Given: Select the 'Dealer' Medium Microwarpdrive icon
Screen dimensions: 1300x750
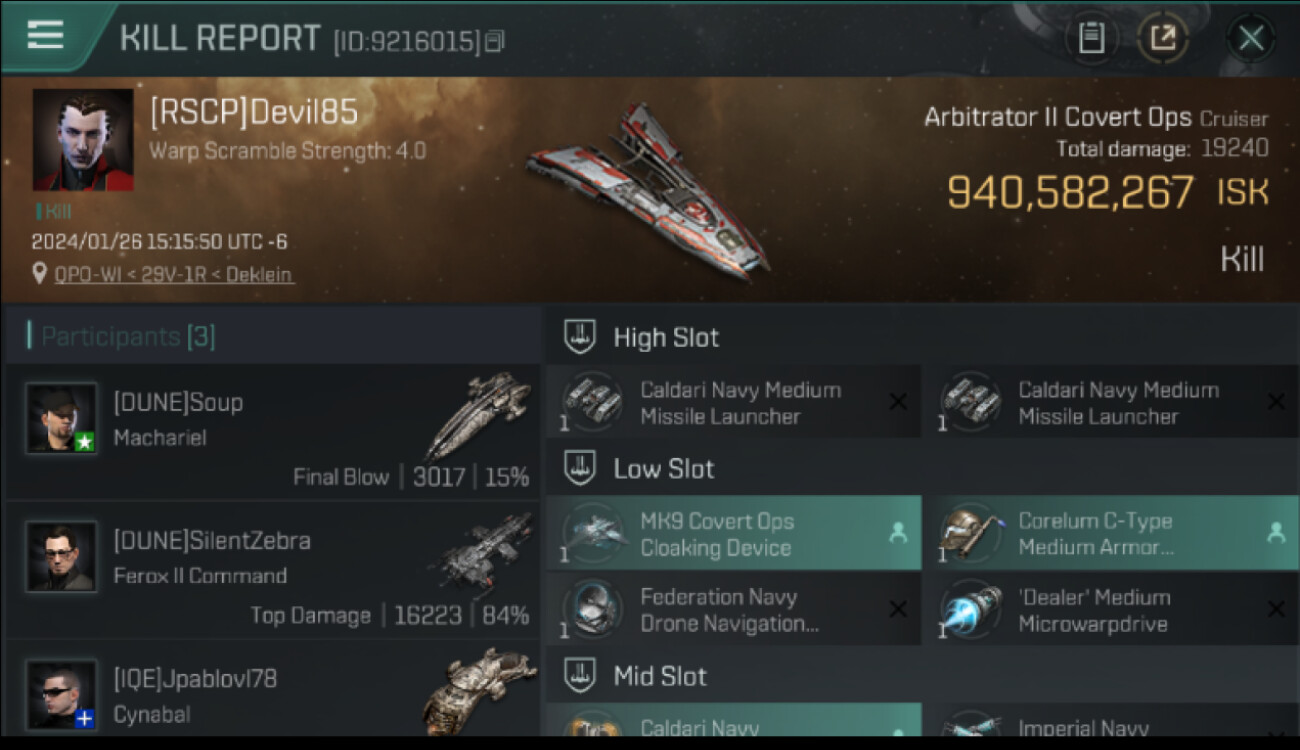Looking at the screenshot, I should (x=972, y=609).
